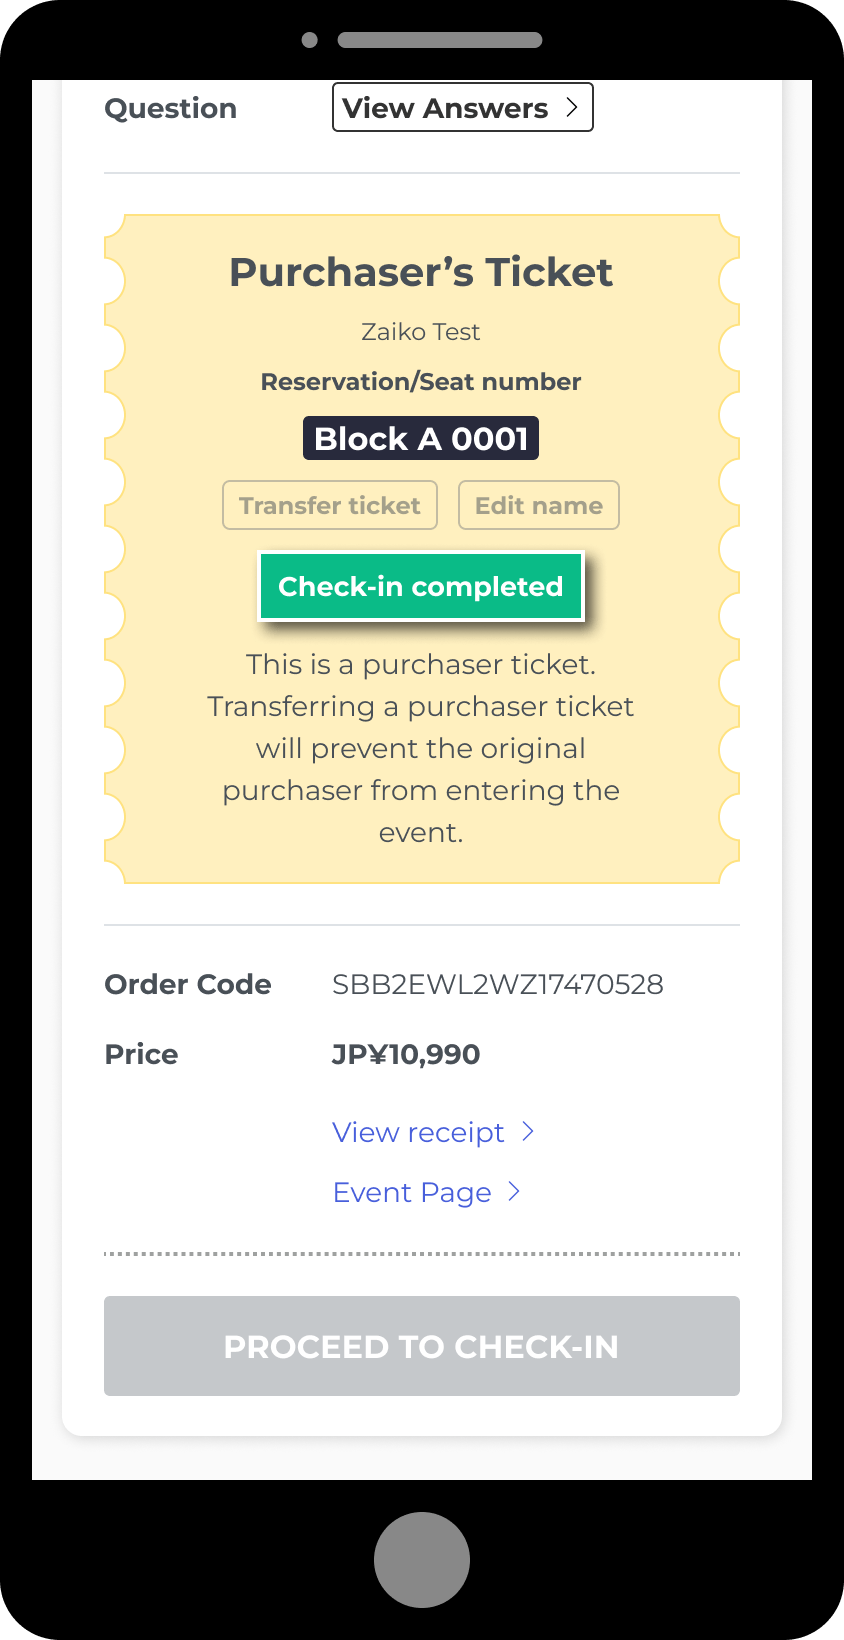Click the phone front camera dot
Screen dimensions: 844x1640
click(310, 40)
